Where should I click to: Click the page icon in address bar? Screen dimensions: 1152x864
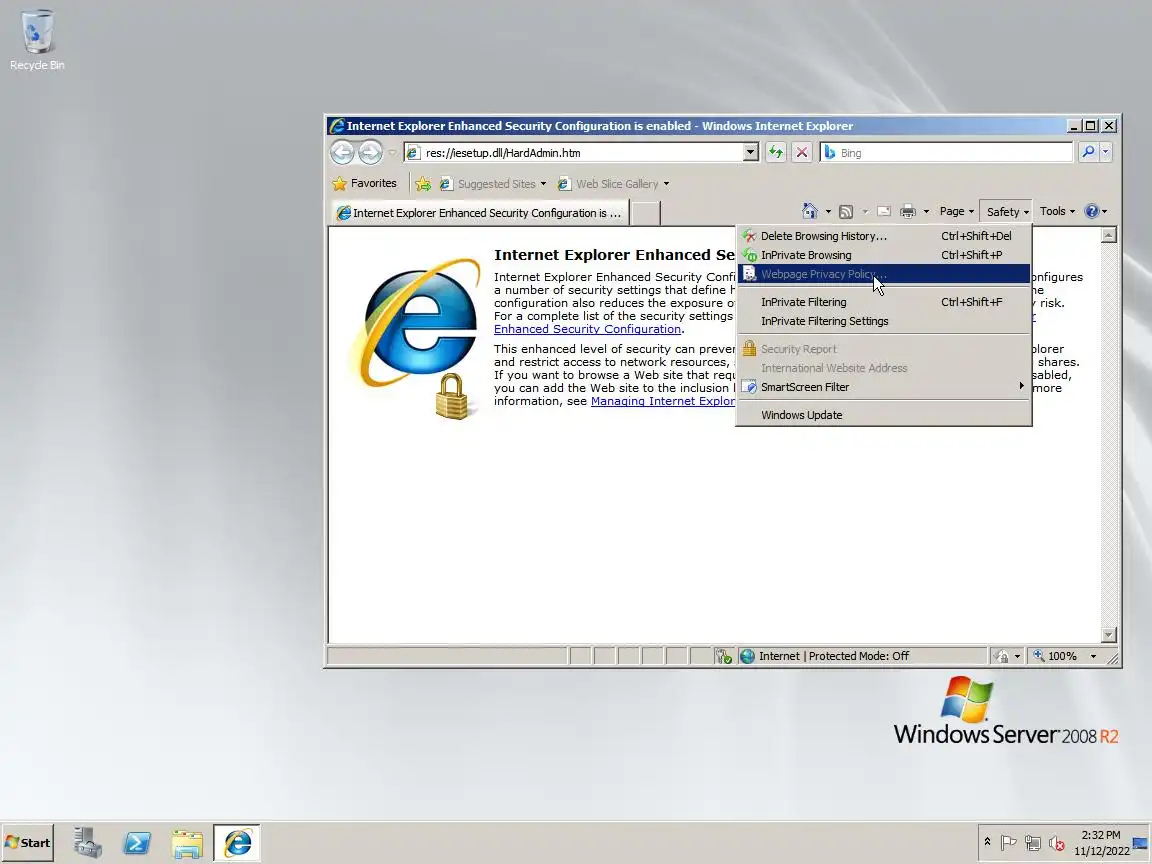(413, 153)
